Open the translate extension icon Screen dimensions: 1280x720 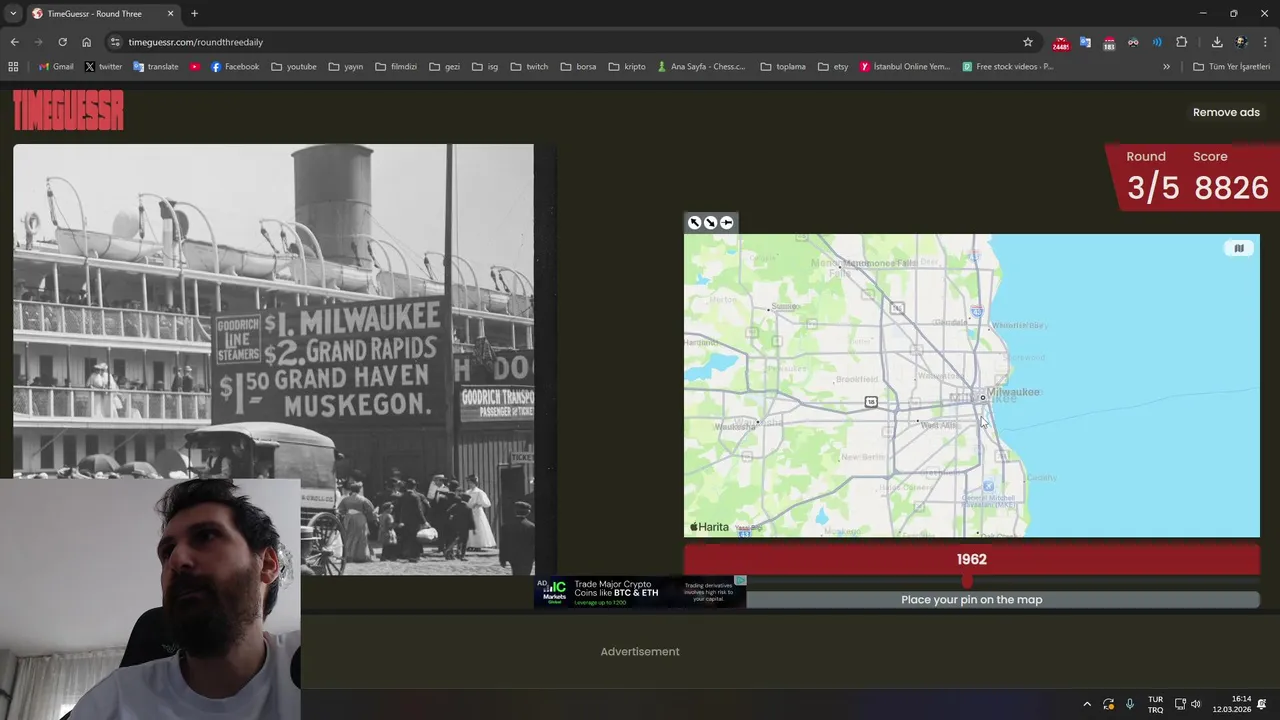pos(1085,42)
